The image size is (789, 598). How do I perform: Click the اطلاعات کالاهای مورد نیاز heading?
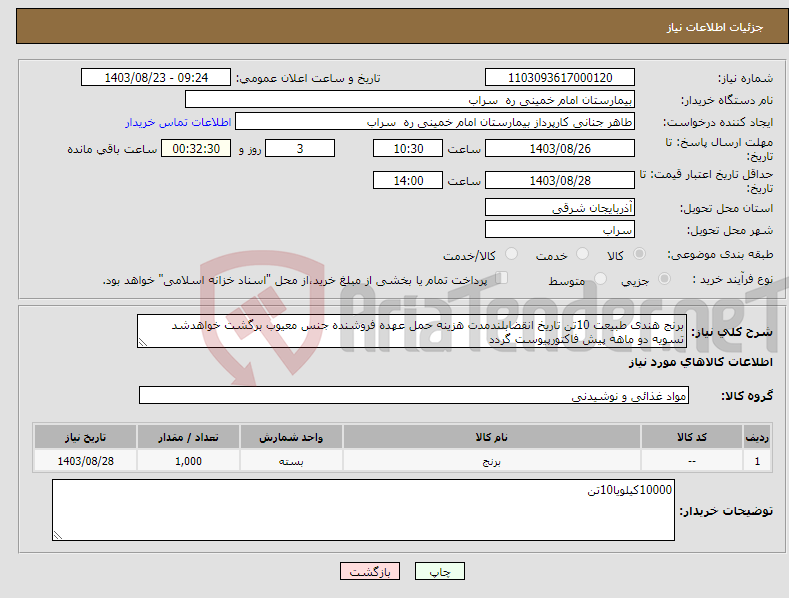pos(700,362)
